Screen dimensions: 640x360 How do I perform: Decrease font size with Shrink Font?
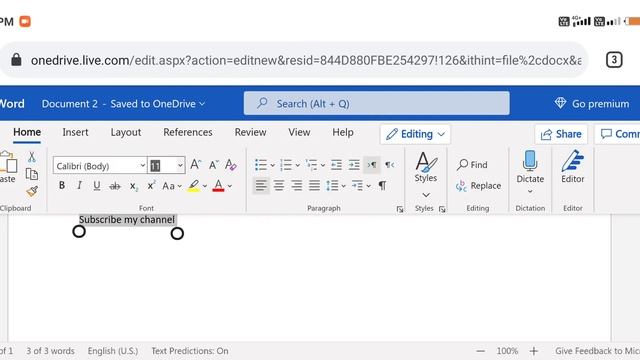(x=213, y=165)
